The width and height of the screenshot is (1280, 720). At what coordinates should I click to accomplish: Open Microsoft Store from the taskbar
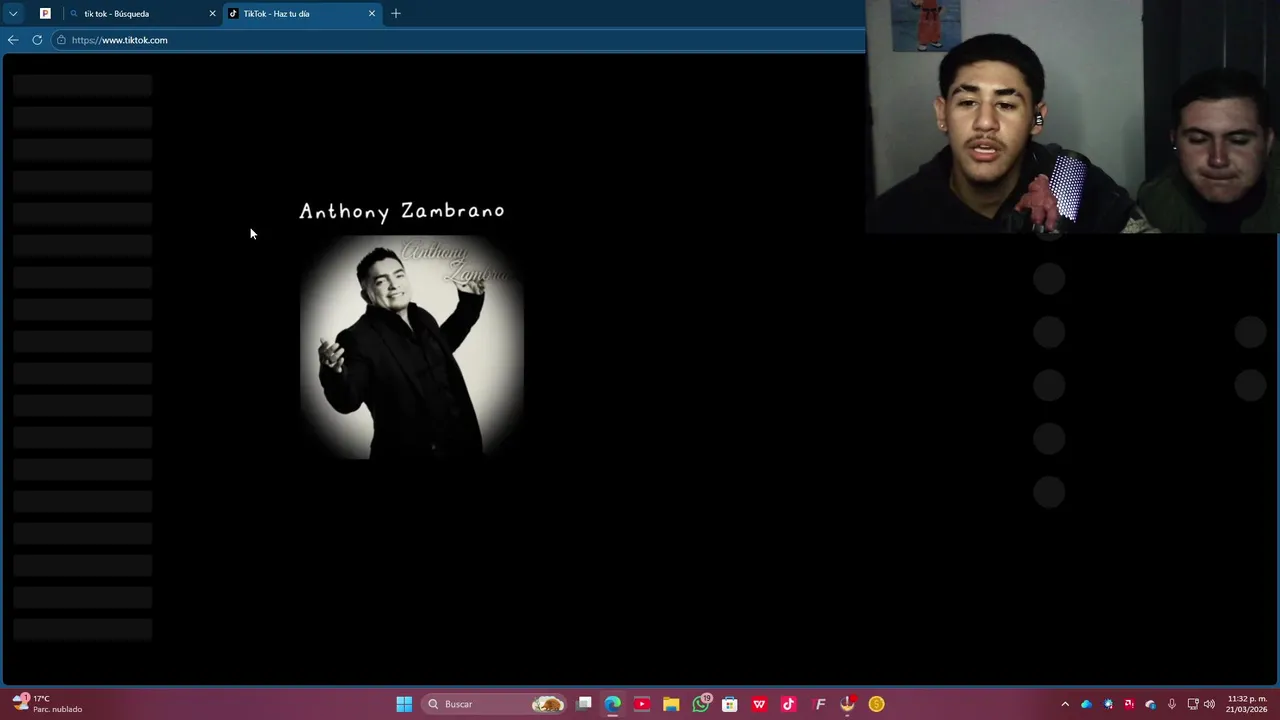pos(730,704)
